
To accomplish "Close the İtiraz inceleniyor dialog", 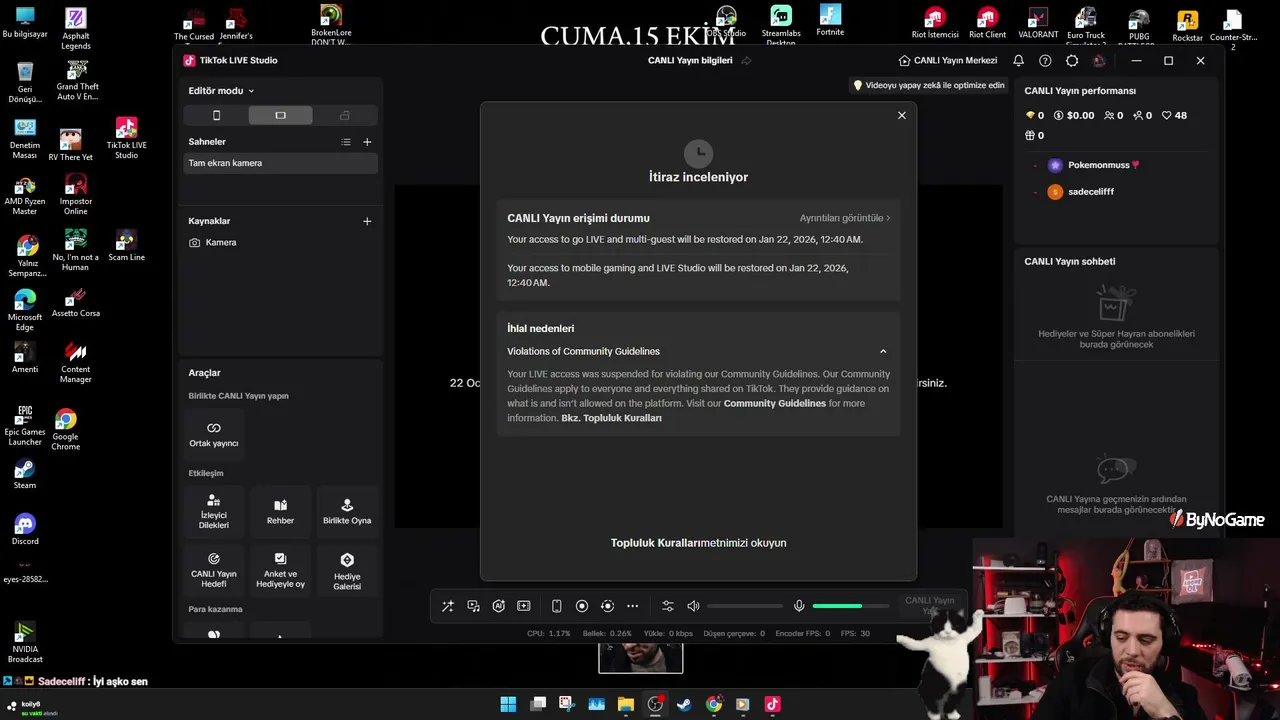I will coord(901,115).
